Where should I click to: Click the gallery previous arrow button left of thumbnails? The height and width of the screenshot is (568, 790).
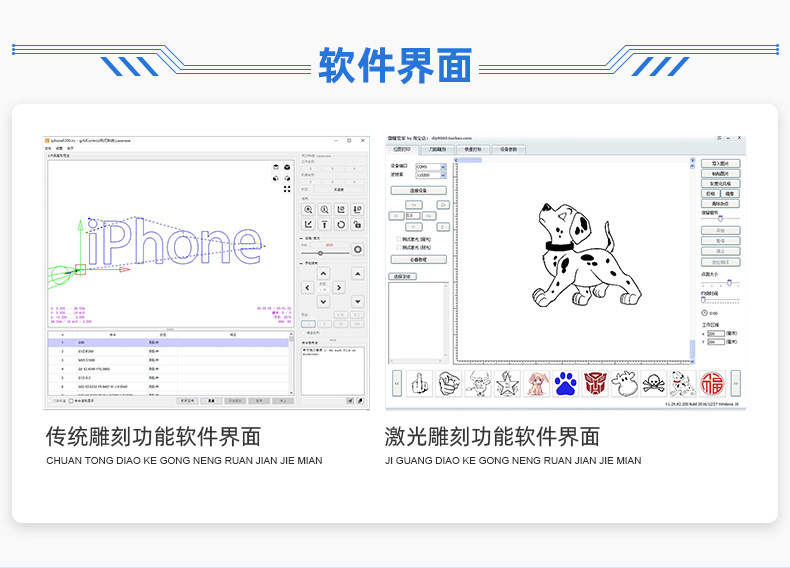(397, 384)
